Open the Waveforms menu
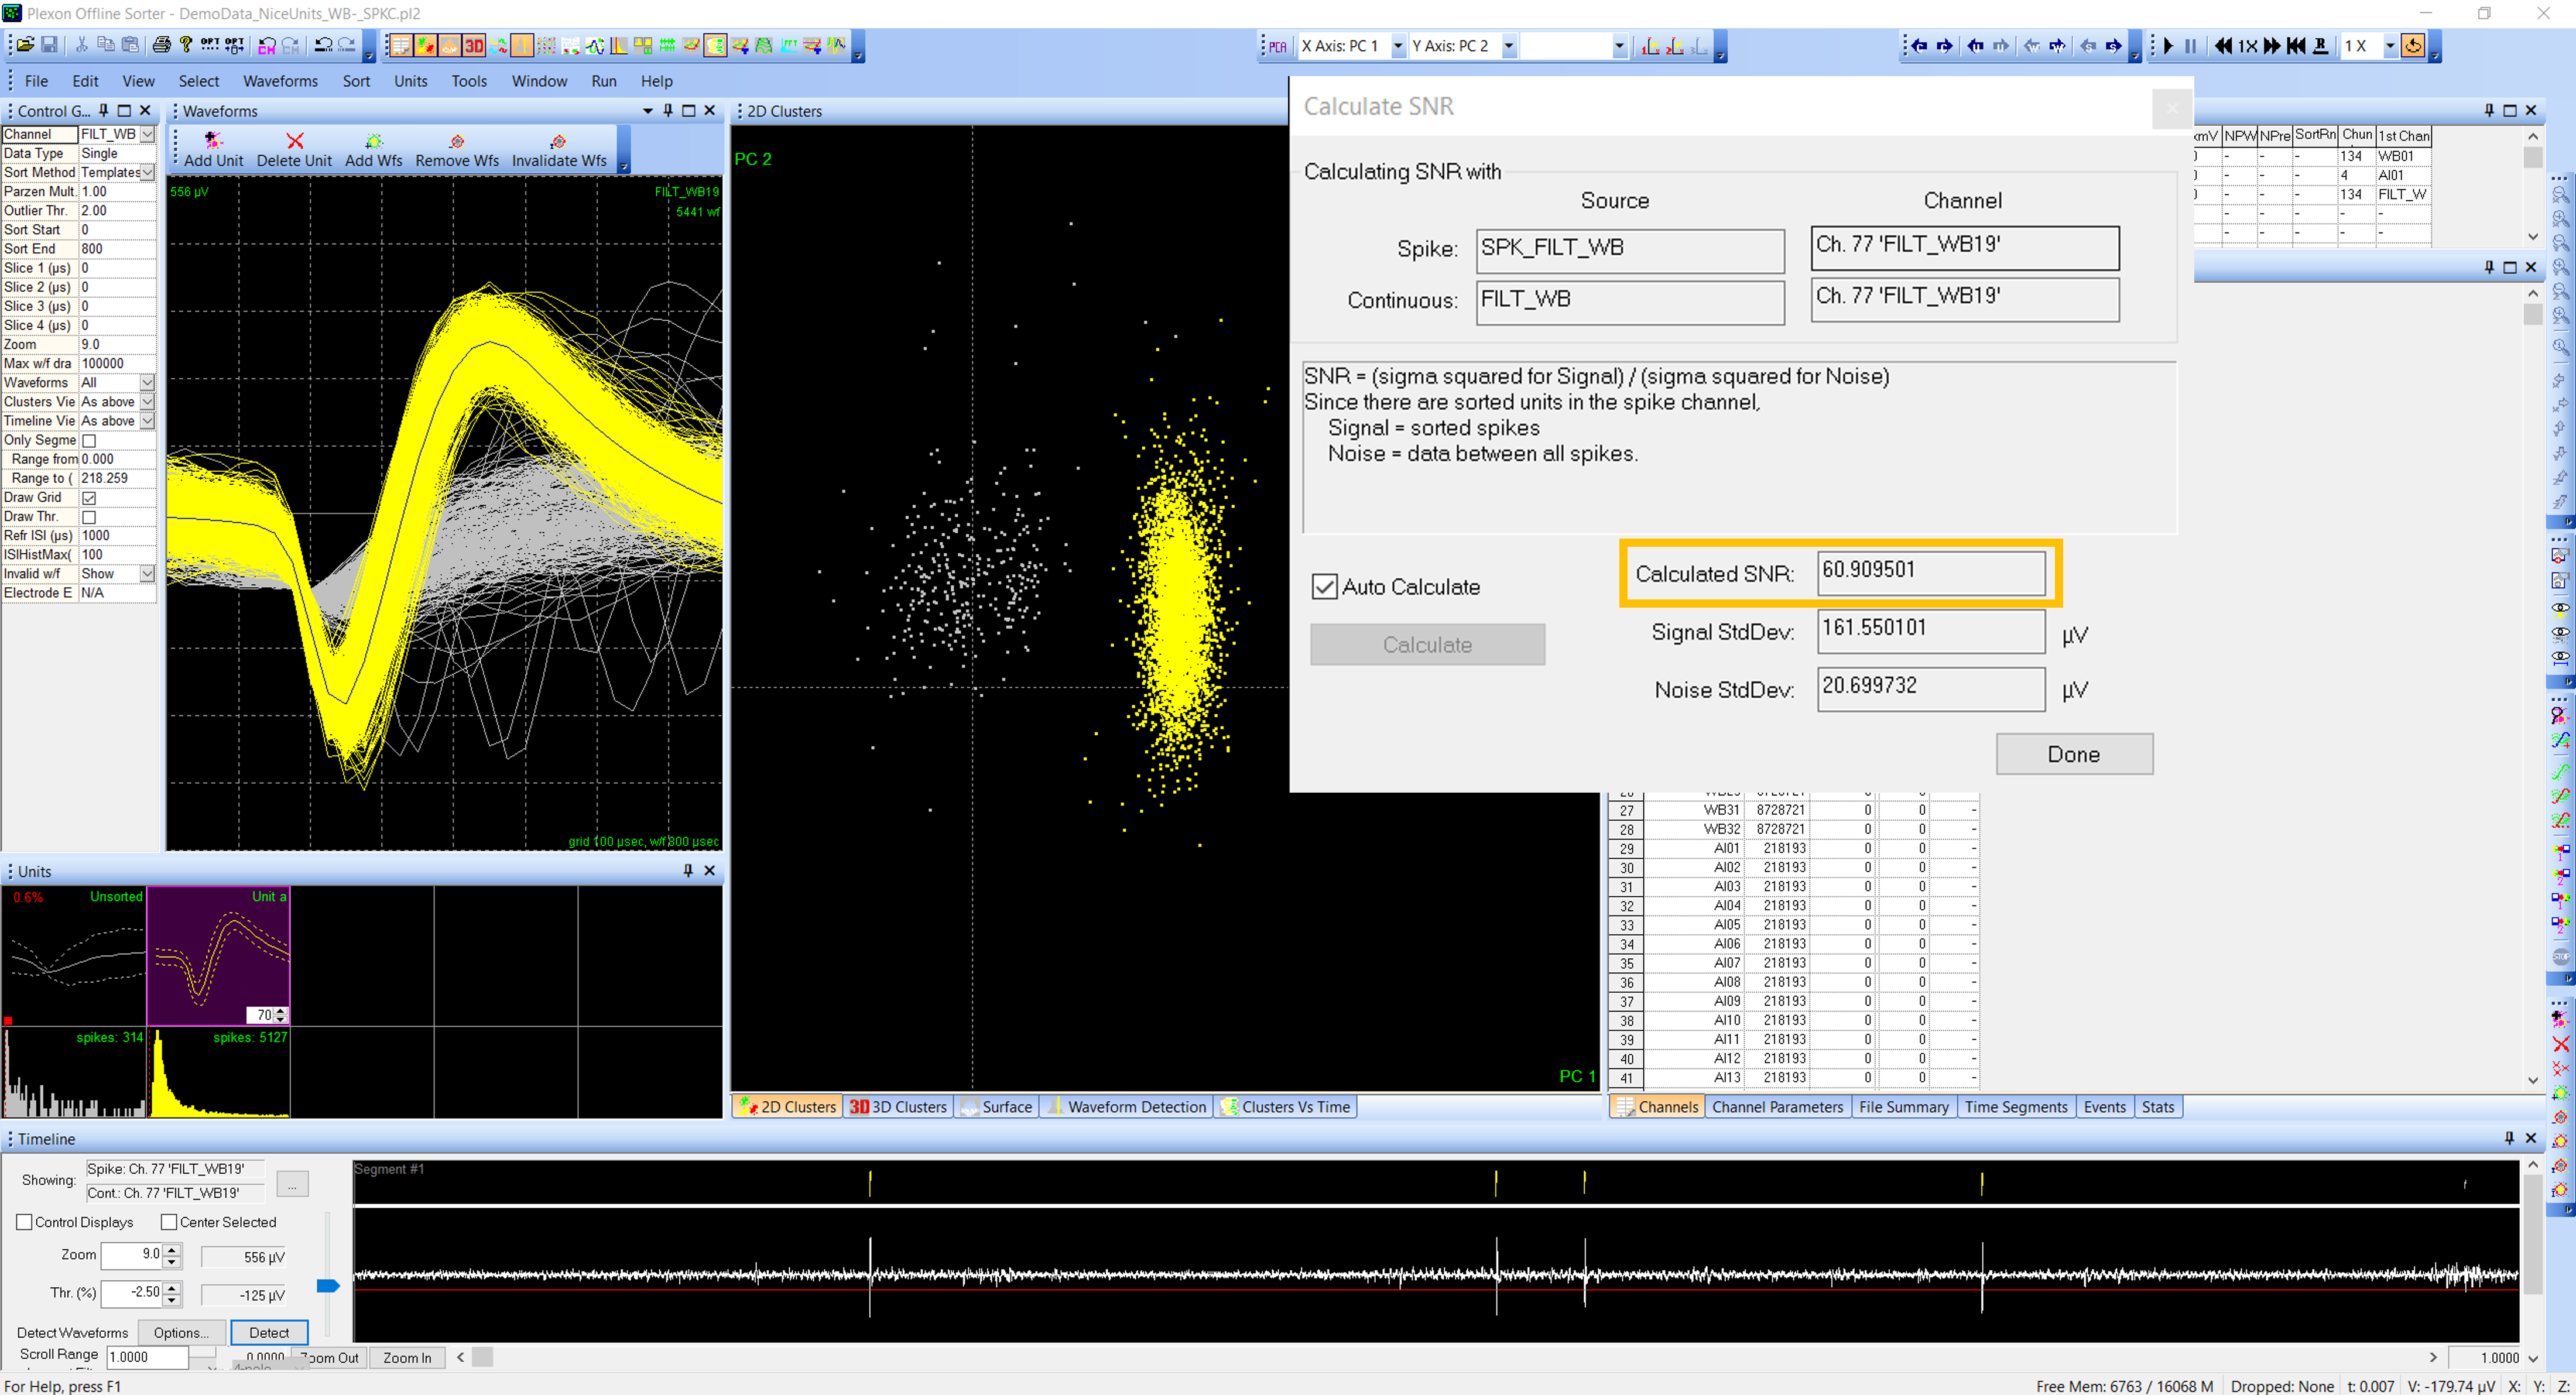 pos(280,81)
